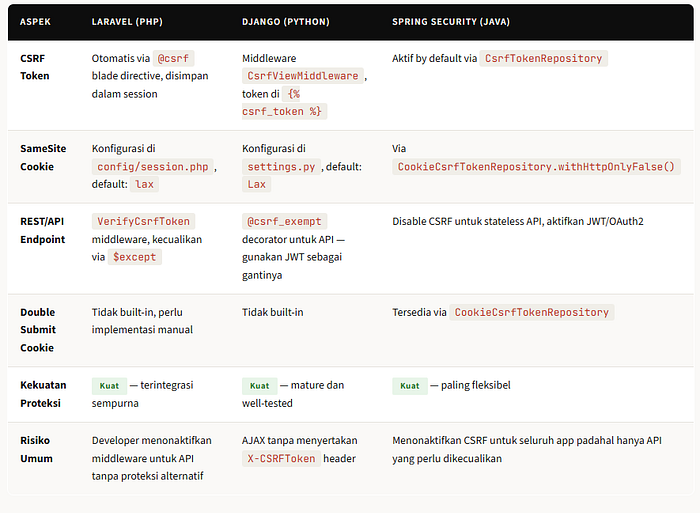Click the CsrfViewMiddleware code snippet

click(x=303, y=76)
